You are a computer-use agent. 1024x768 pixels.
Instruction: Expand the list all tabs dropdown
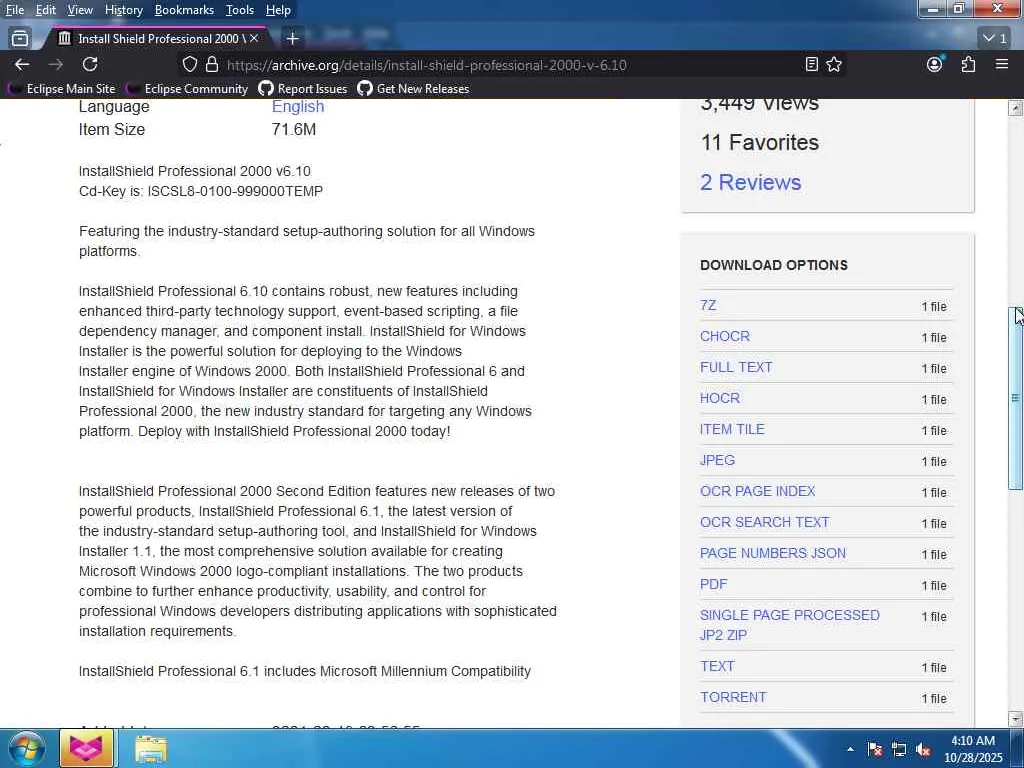pos(996,39)
